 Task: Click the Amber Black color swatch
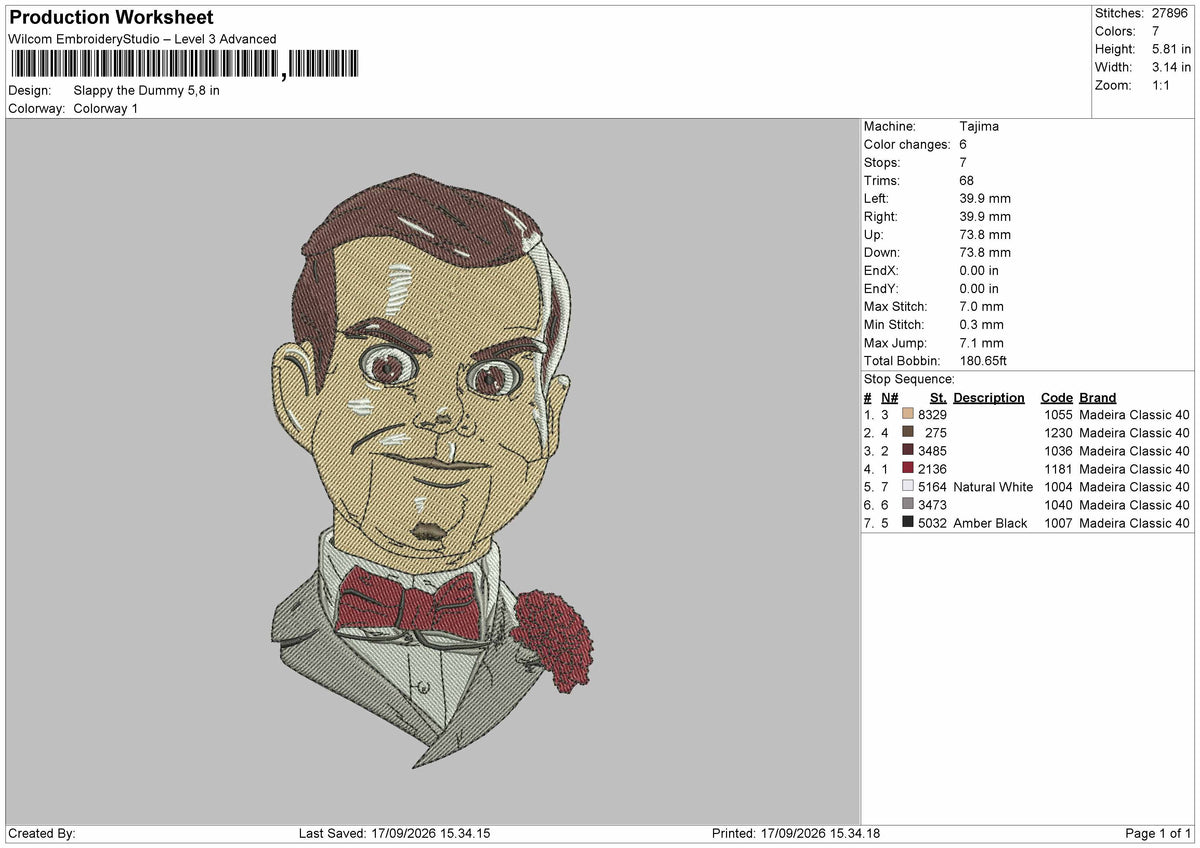pyautogui.click(x=908, y=523)
